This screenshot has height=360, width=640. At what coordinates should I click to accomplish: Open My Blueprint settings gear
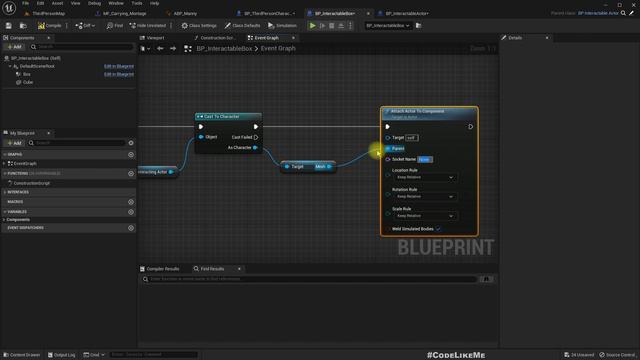(x=131, y=143)
